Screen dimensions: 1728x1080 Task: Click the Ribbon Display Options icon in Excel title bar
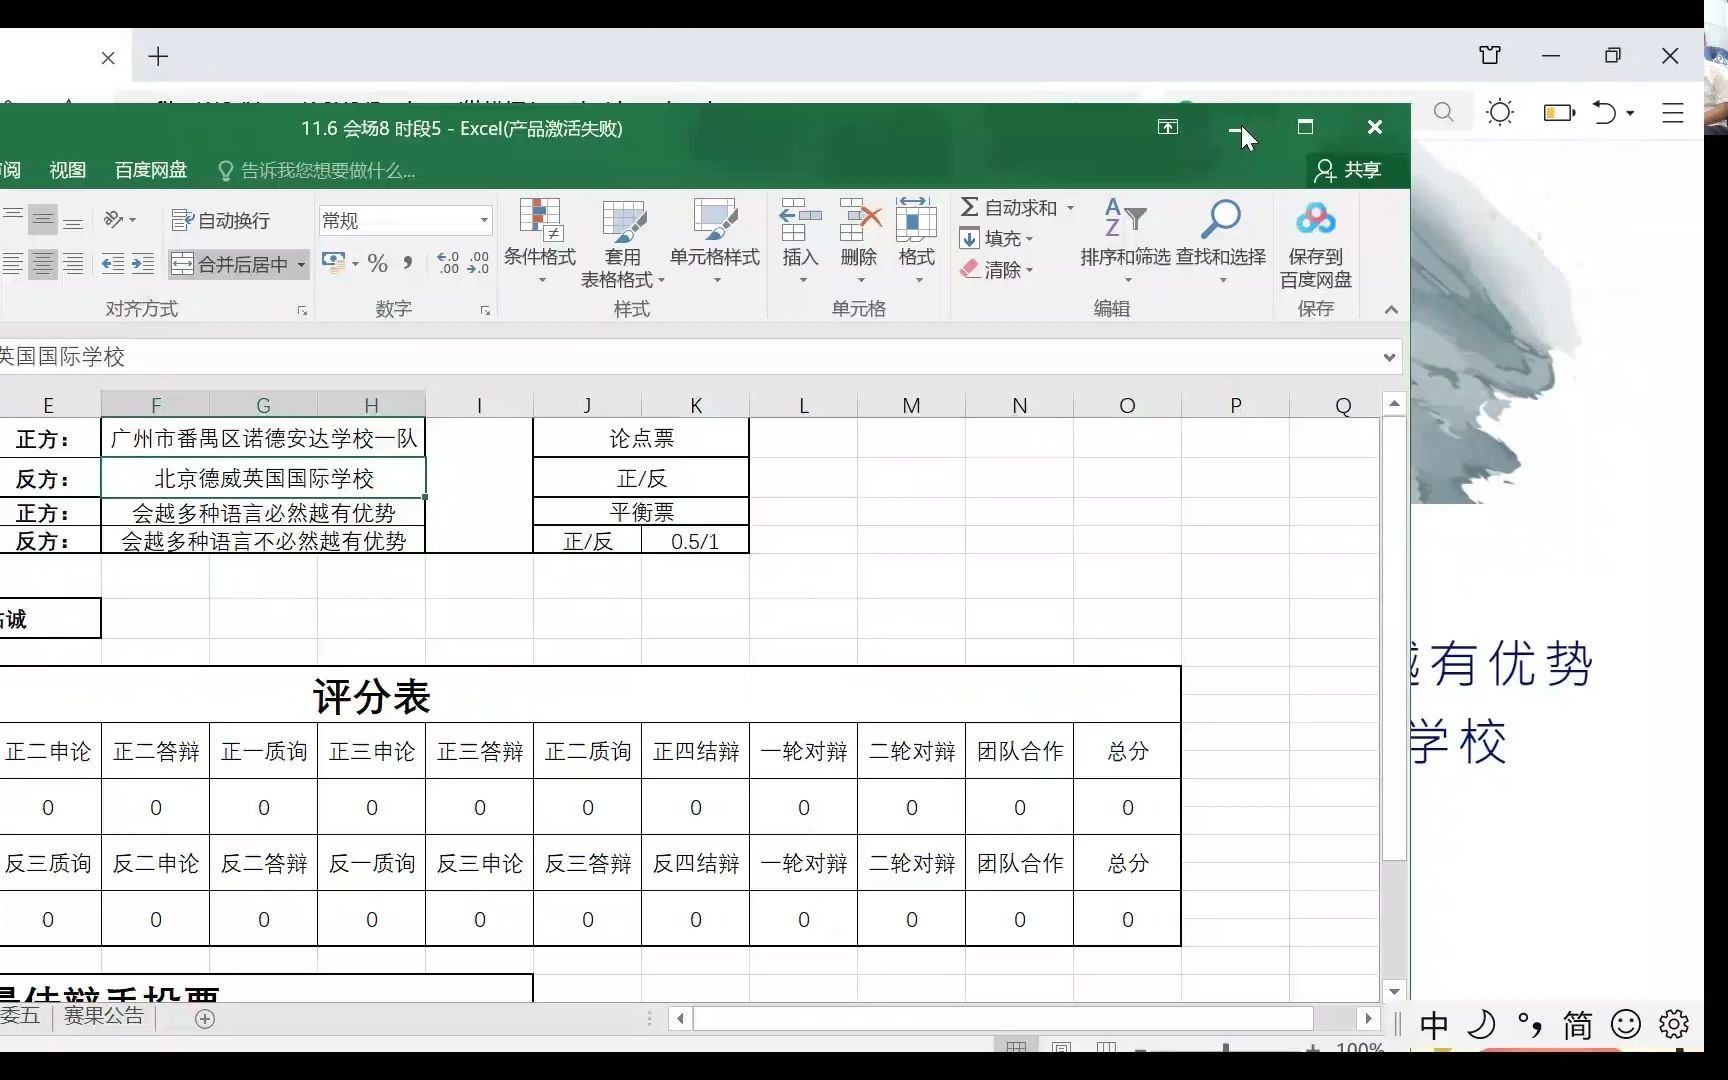[x=1168, y=127]
